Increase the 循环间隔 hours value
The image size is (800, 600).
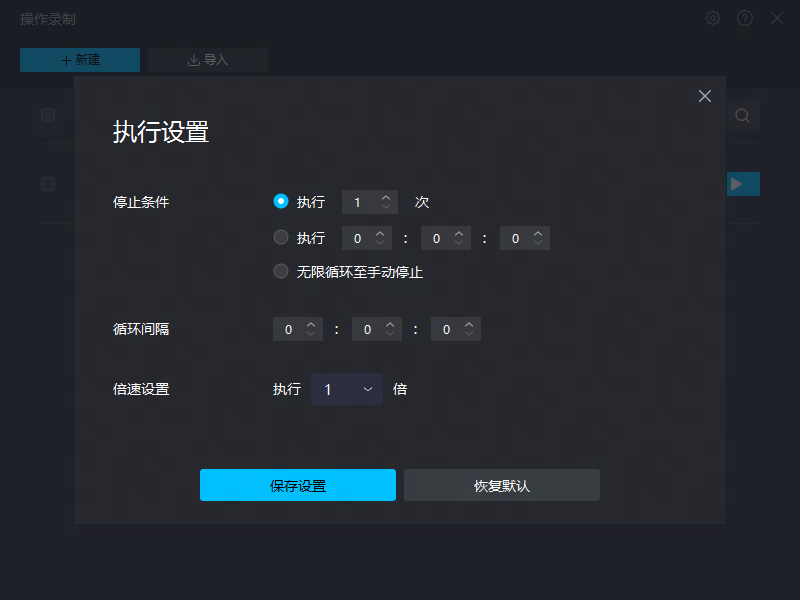tap(311, 324)
